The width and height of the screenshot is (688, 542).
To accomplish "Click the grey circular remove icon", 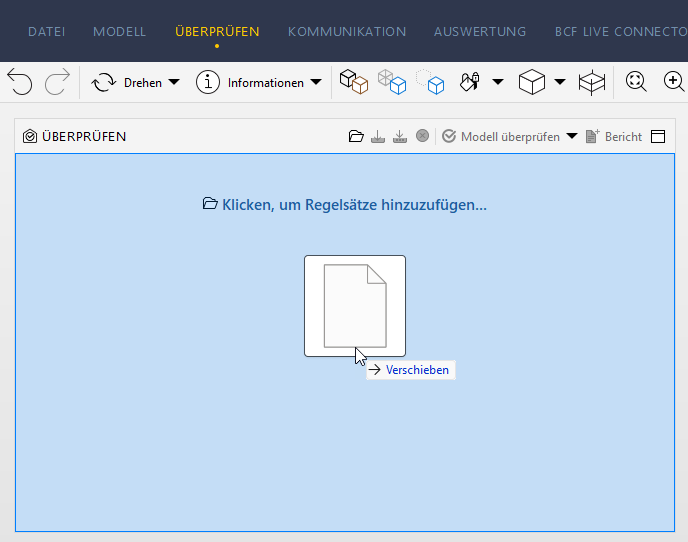I will [x=423, y=136].
